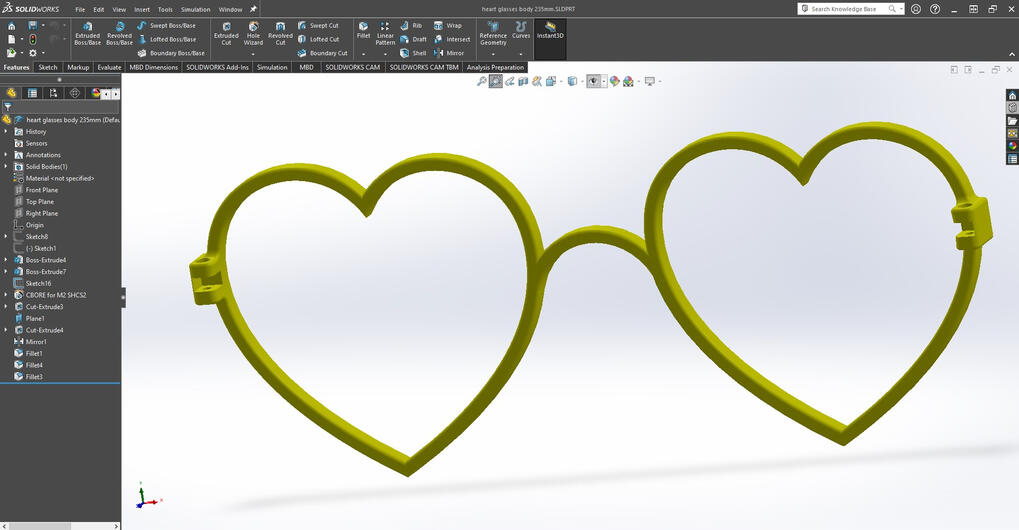The image size is (1019, 530).
Task: Start a Revolved Cut
Action: coord(280,34)
